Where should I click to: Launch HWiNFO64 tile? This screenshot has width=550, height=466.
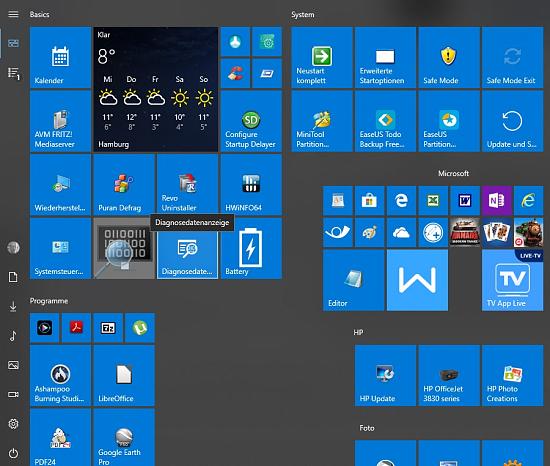tap(251, 185)
